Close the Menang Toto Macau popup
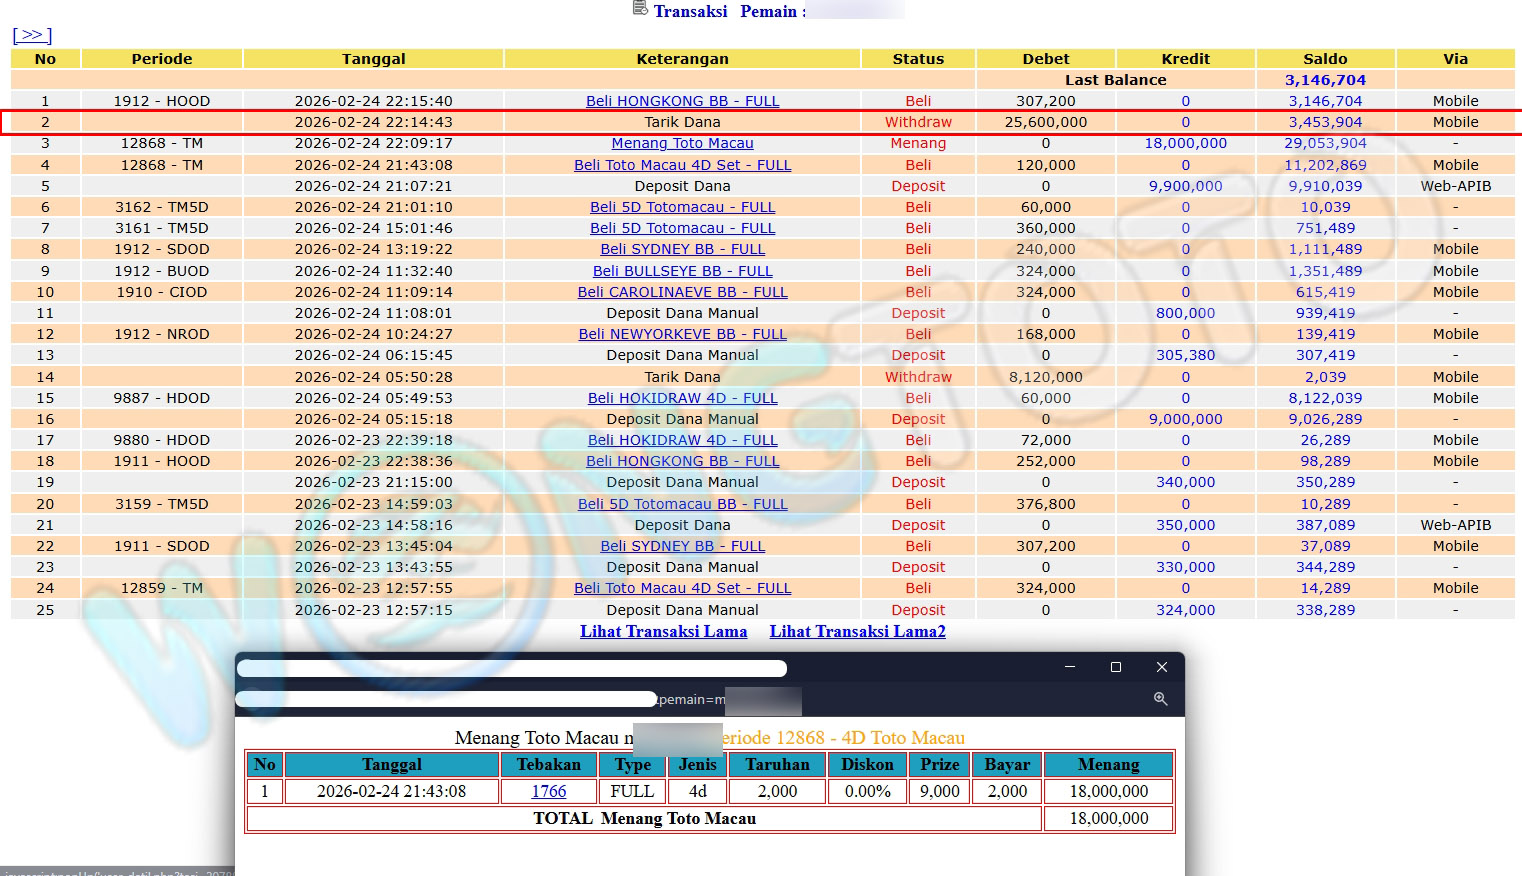1522x876 pixels. coord(1161,667)
